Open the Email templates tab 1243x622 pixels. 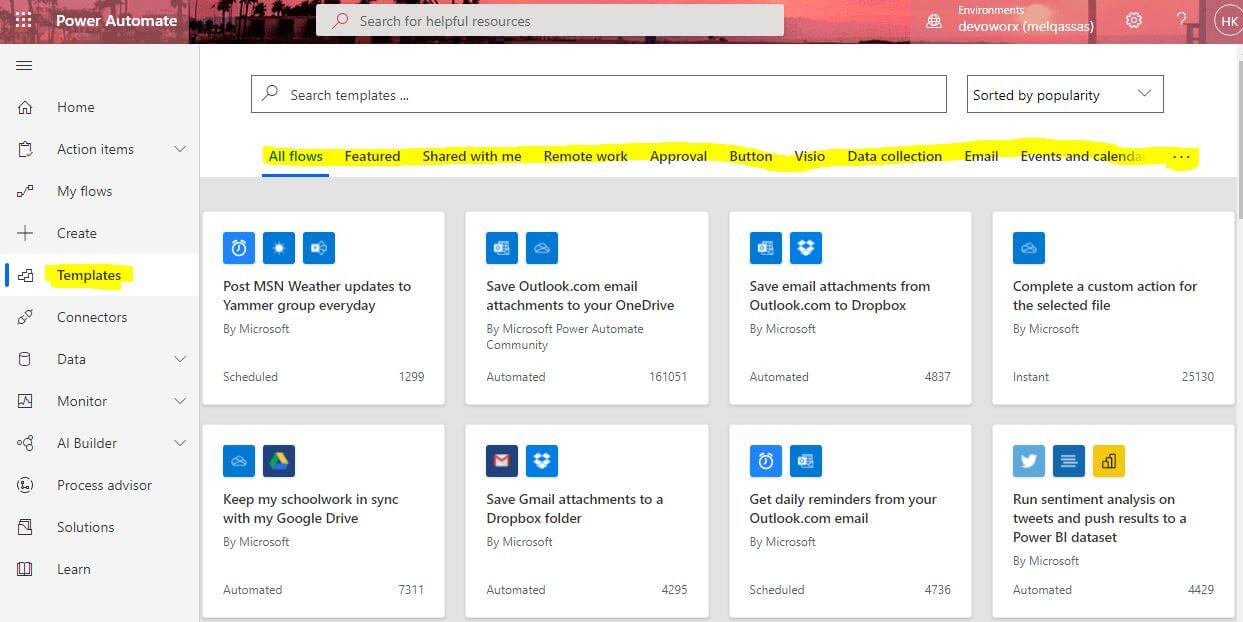pyautogui.click(x=980, y=156)
